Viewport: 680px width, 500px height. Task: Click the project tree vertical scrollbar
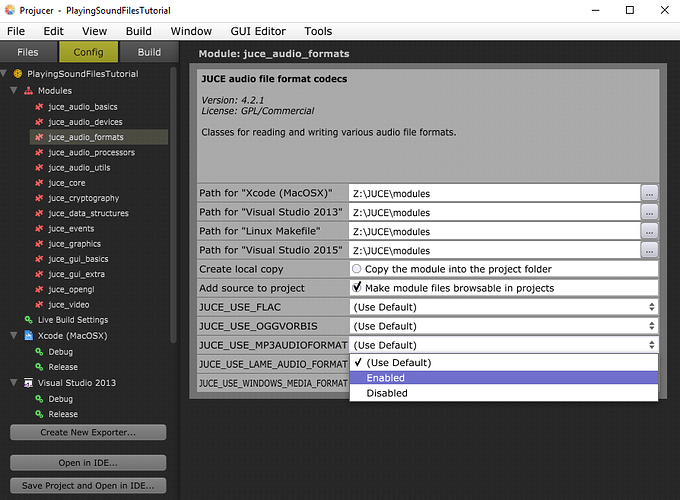coord(173,205)
